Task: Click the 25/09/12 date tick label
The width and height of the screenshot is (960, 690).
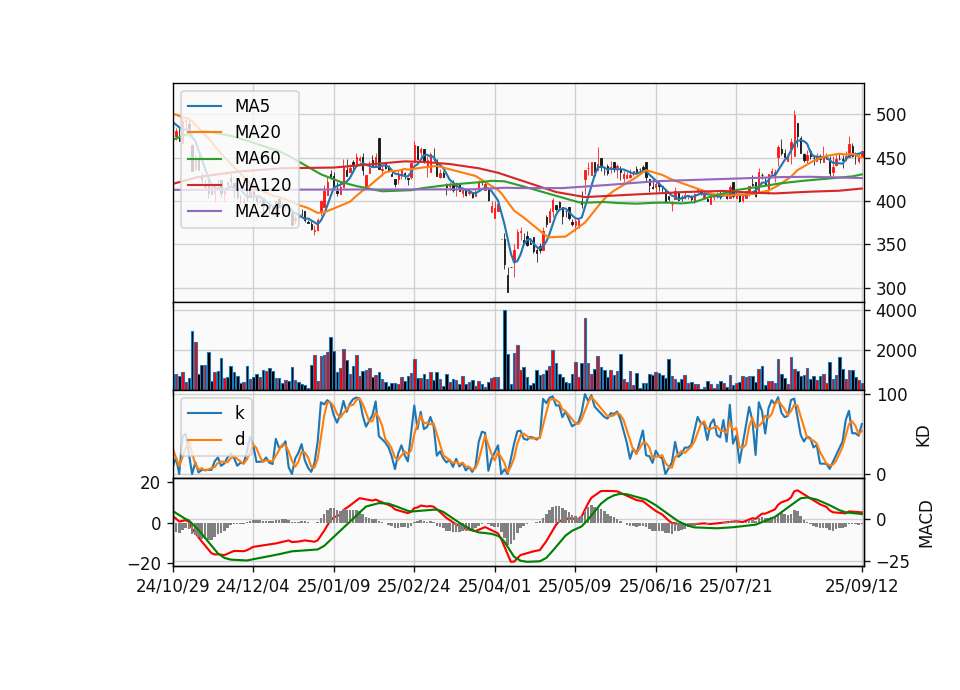Action: pyautogui.click(x=862, y=586)
